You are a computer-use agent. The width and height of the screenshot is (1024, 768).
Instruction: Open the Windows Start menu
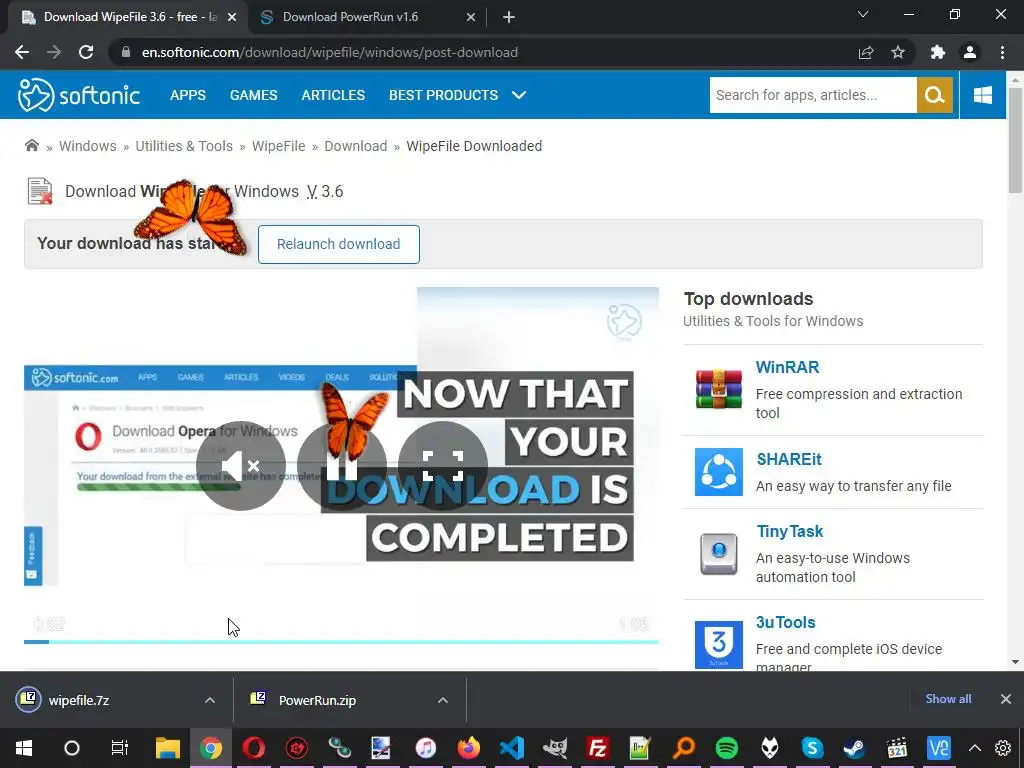pos(24,748)
